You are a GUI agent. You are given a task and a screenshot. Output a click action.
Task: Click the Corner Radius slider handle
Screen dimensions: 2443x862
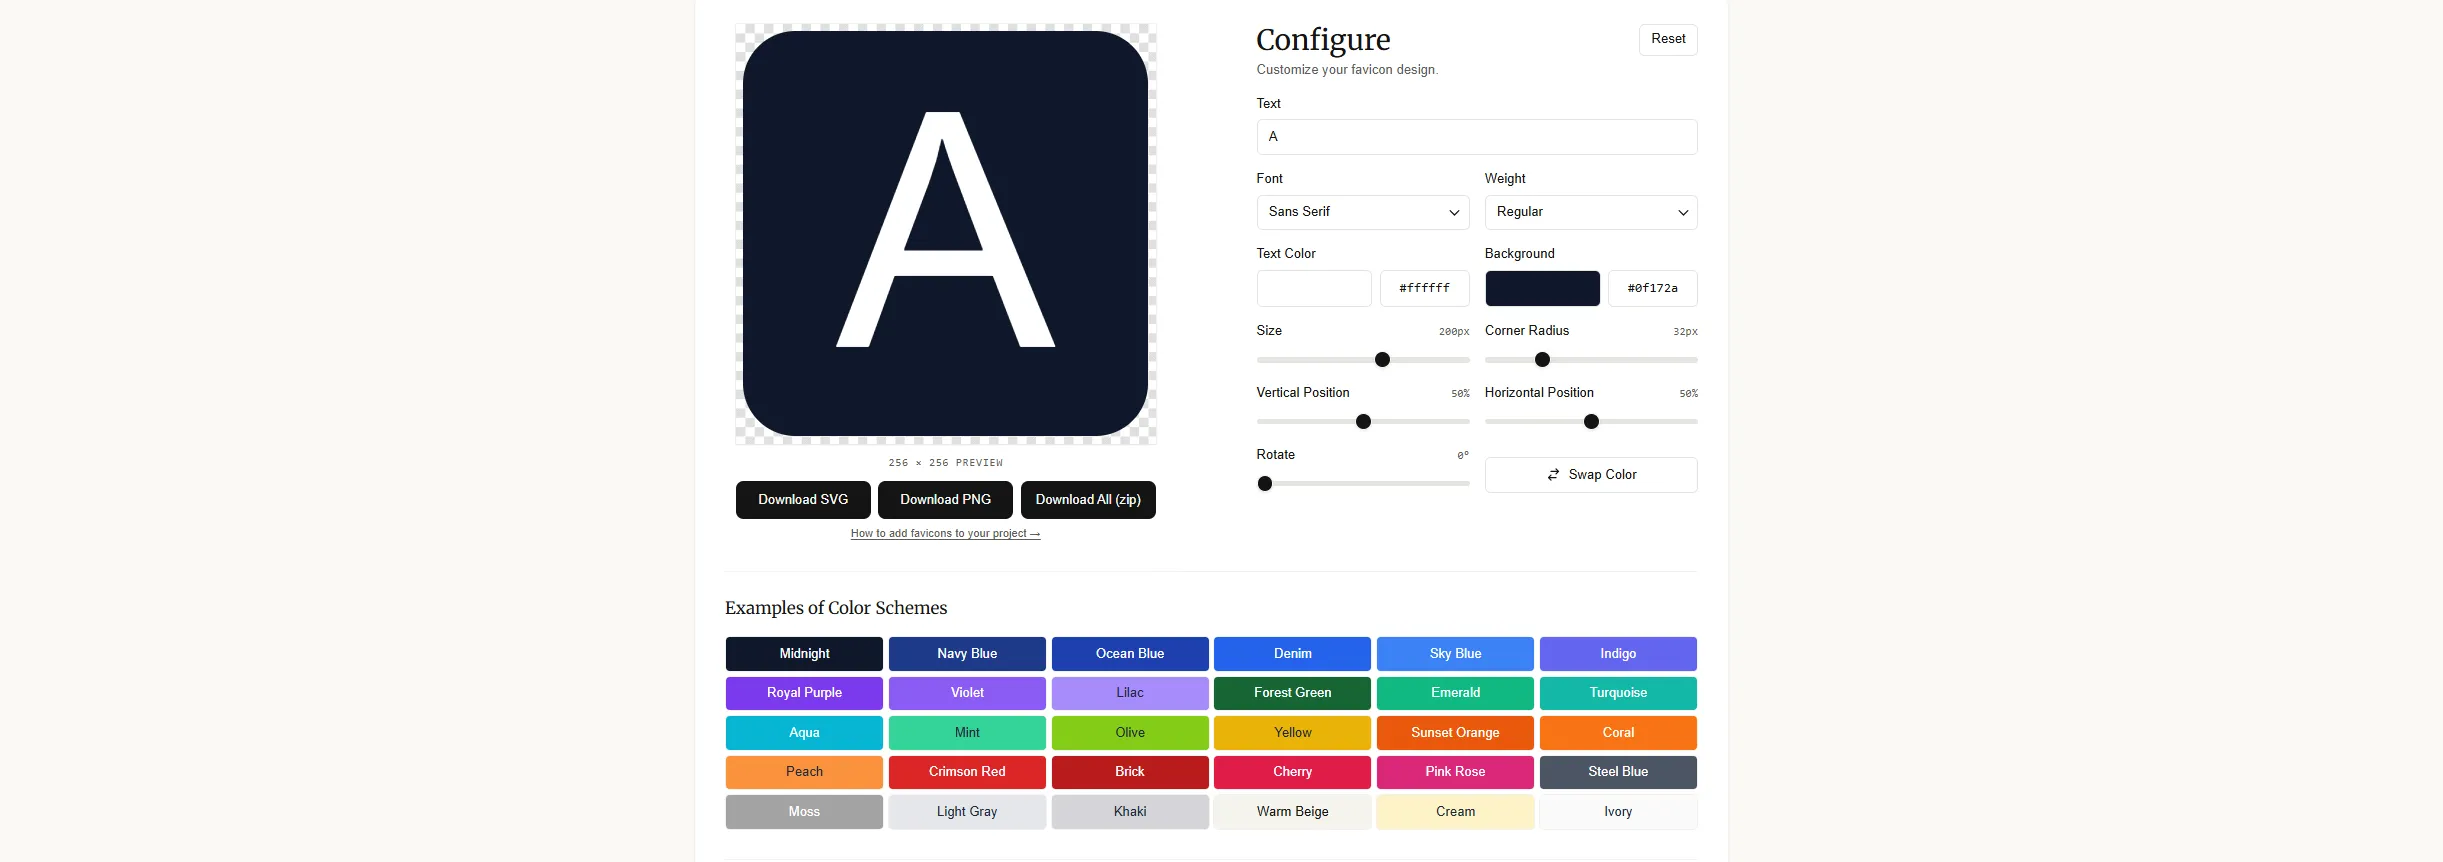[x=1542, y=360]
